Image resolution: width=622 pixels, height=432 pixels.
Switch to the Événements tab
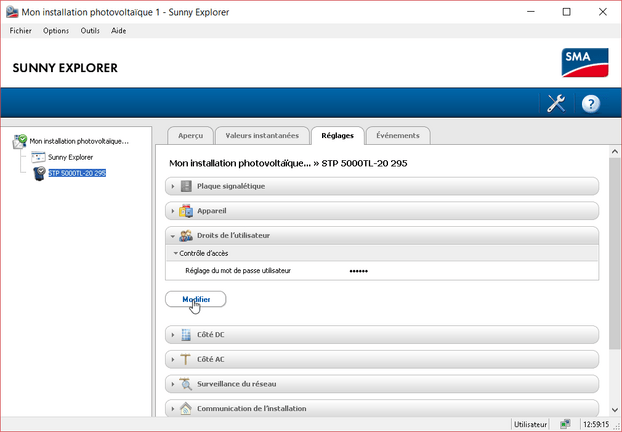click(398, 135)
